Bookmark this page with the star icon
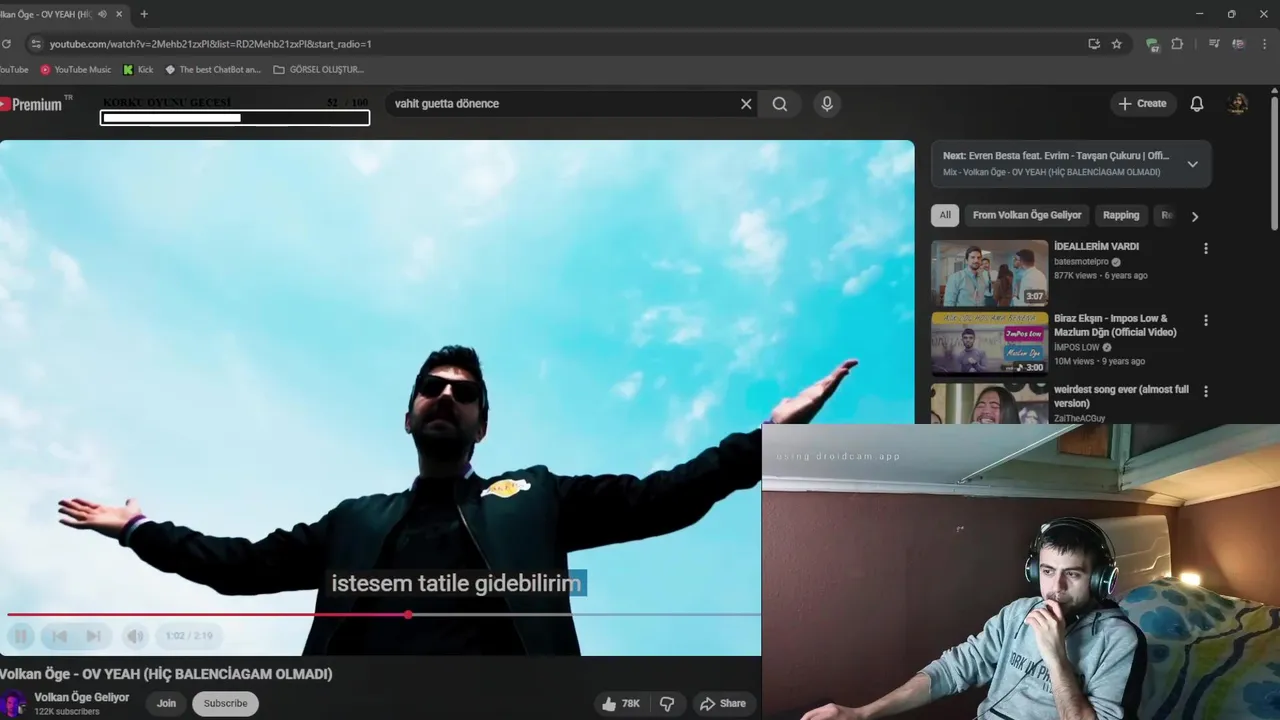The height and width of the screenshot is (720, 1280). pos(1117,44)
